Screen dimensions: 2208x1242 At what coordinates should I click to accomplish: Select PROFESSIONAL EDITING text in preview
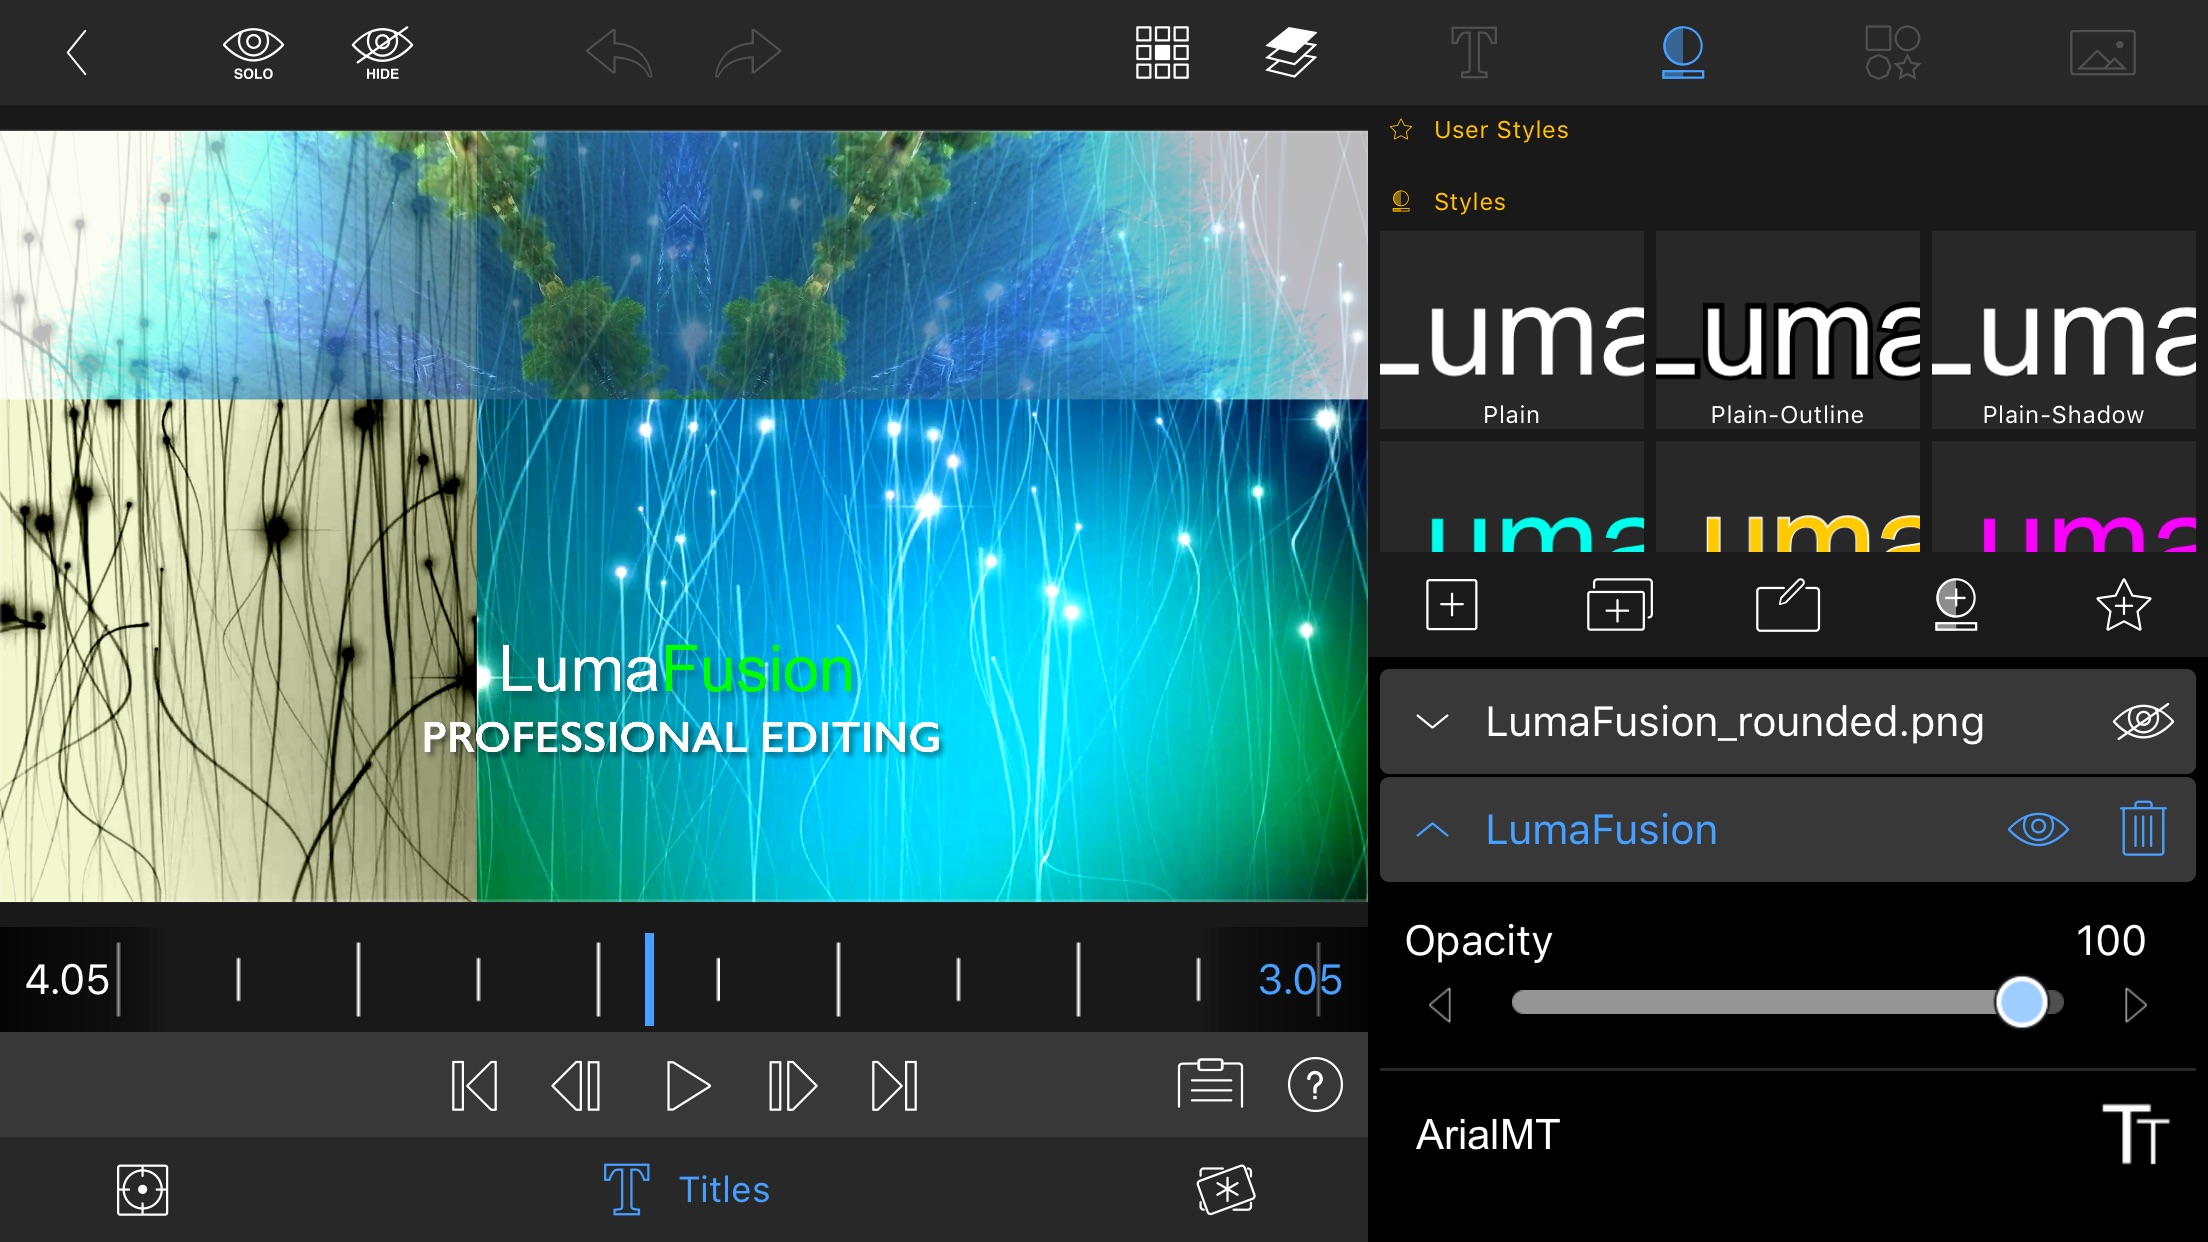point(681,738)
